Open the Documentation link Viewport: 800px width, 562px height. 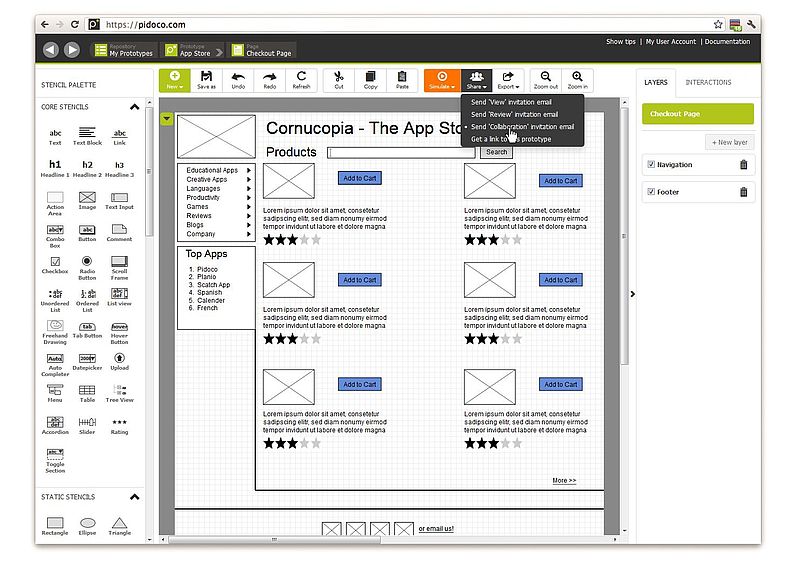[727, 42]
